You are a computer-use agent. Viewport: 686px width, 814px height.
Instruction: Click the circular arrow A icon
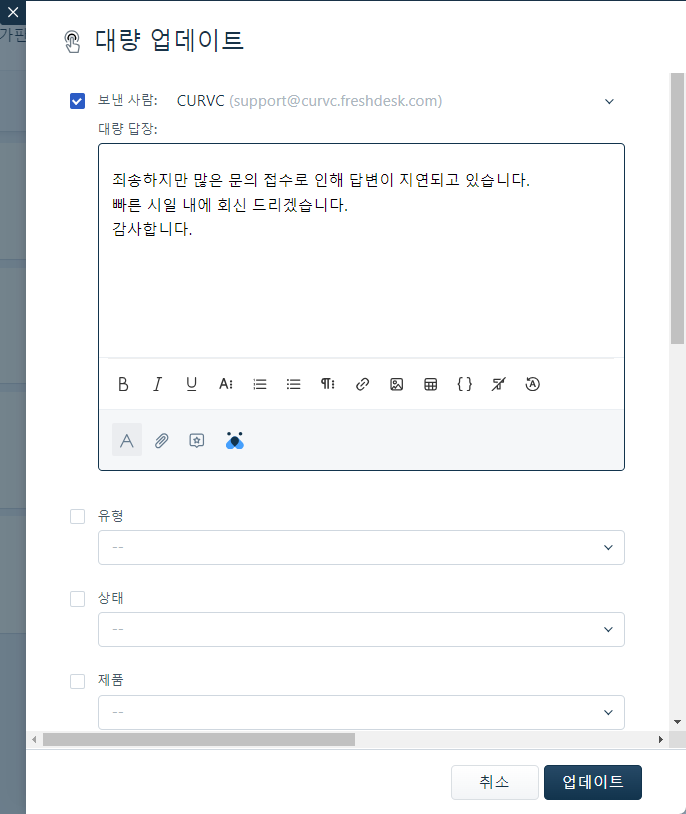pyautogui.click(x=533, y=384)
